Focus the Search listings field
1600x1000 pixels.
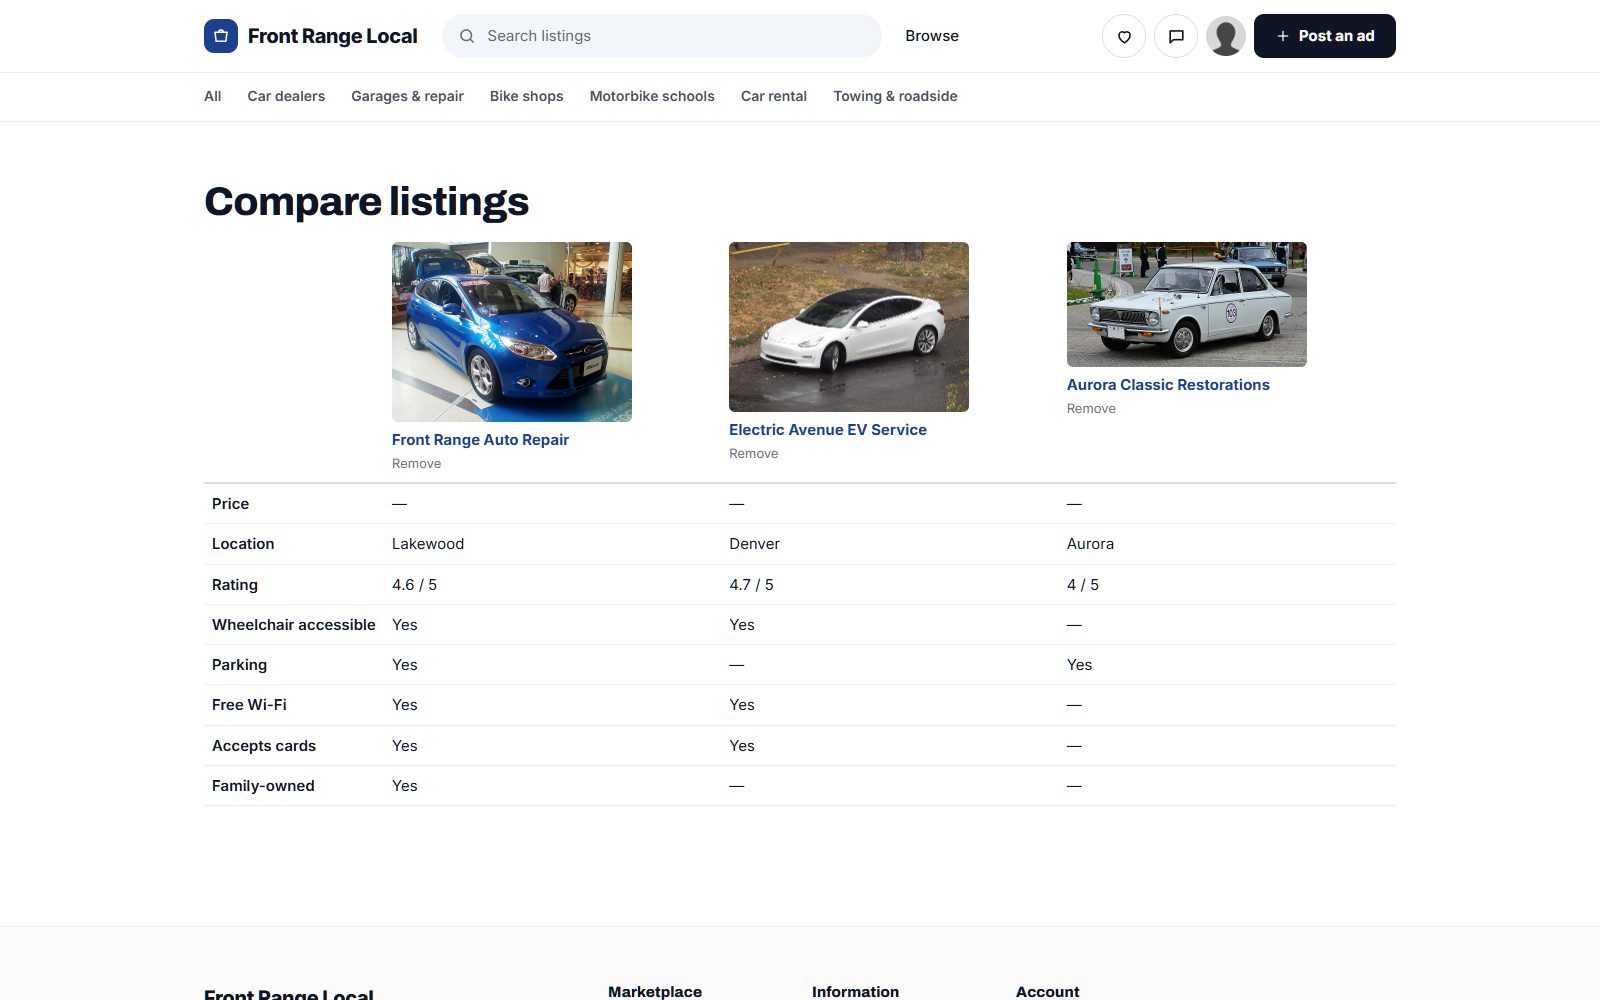pos(662,36)
